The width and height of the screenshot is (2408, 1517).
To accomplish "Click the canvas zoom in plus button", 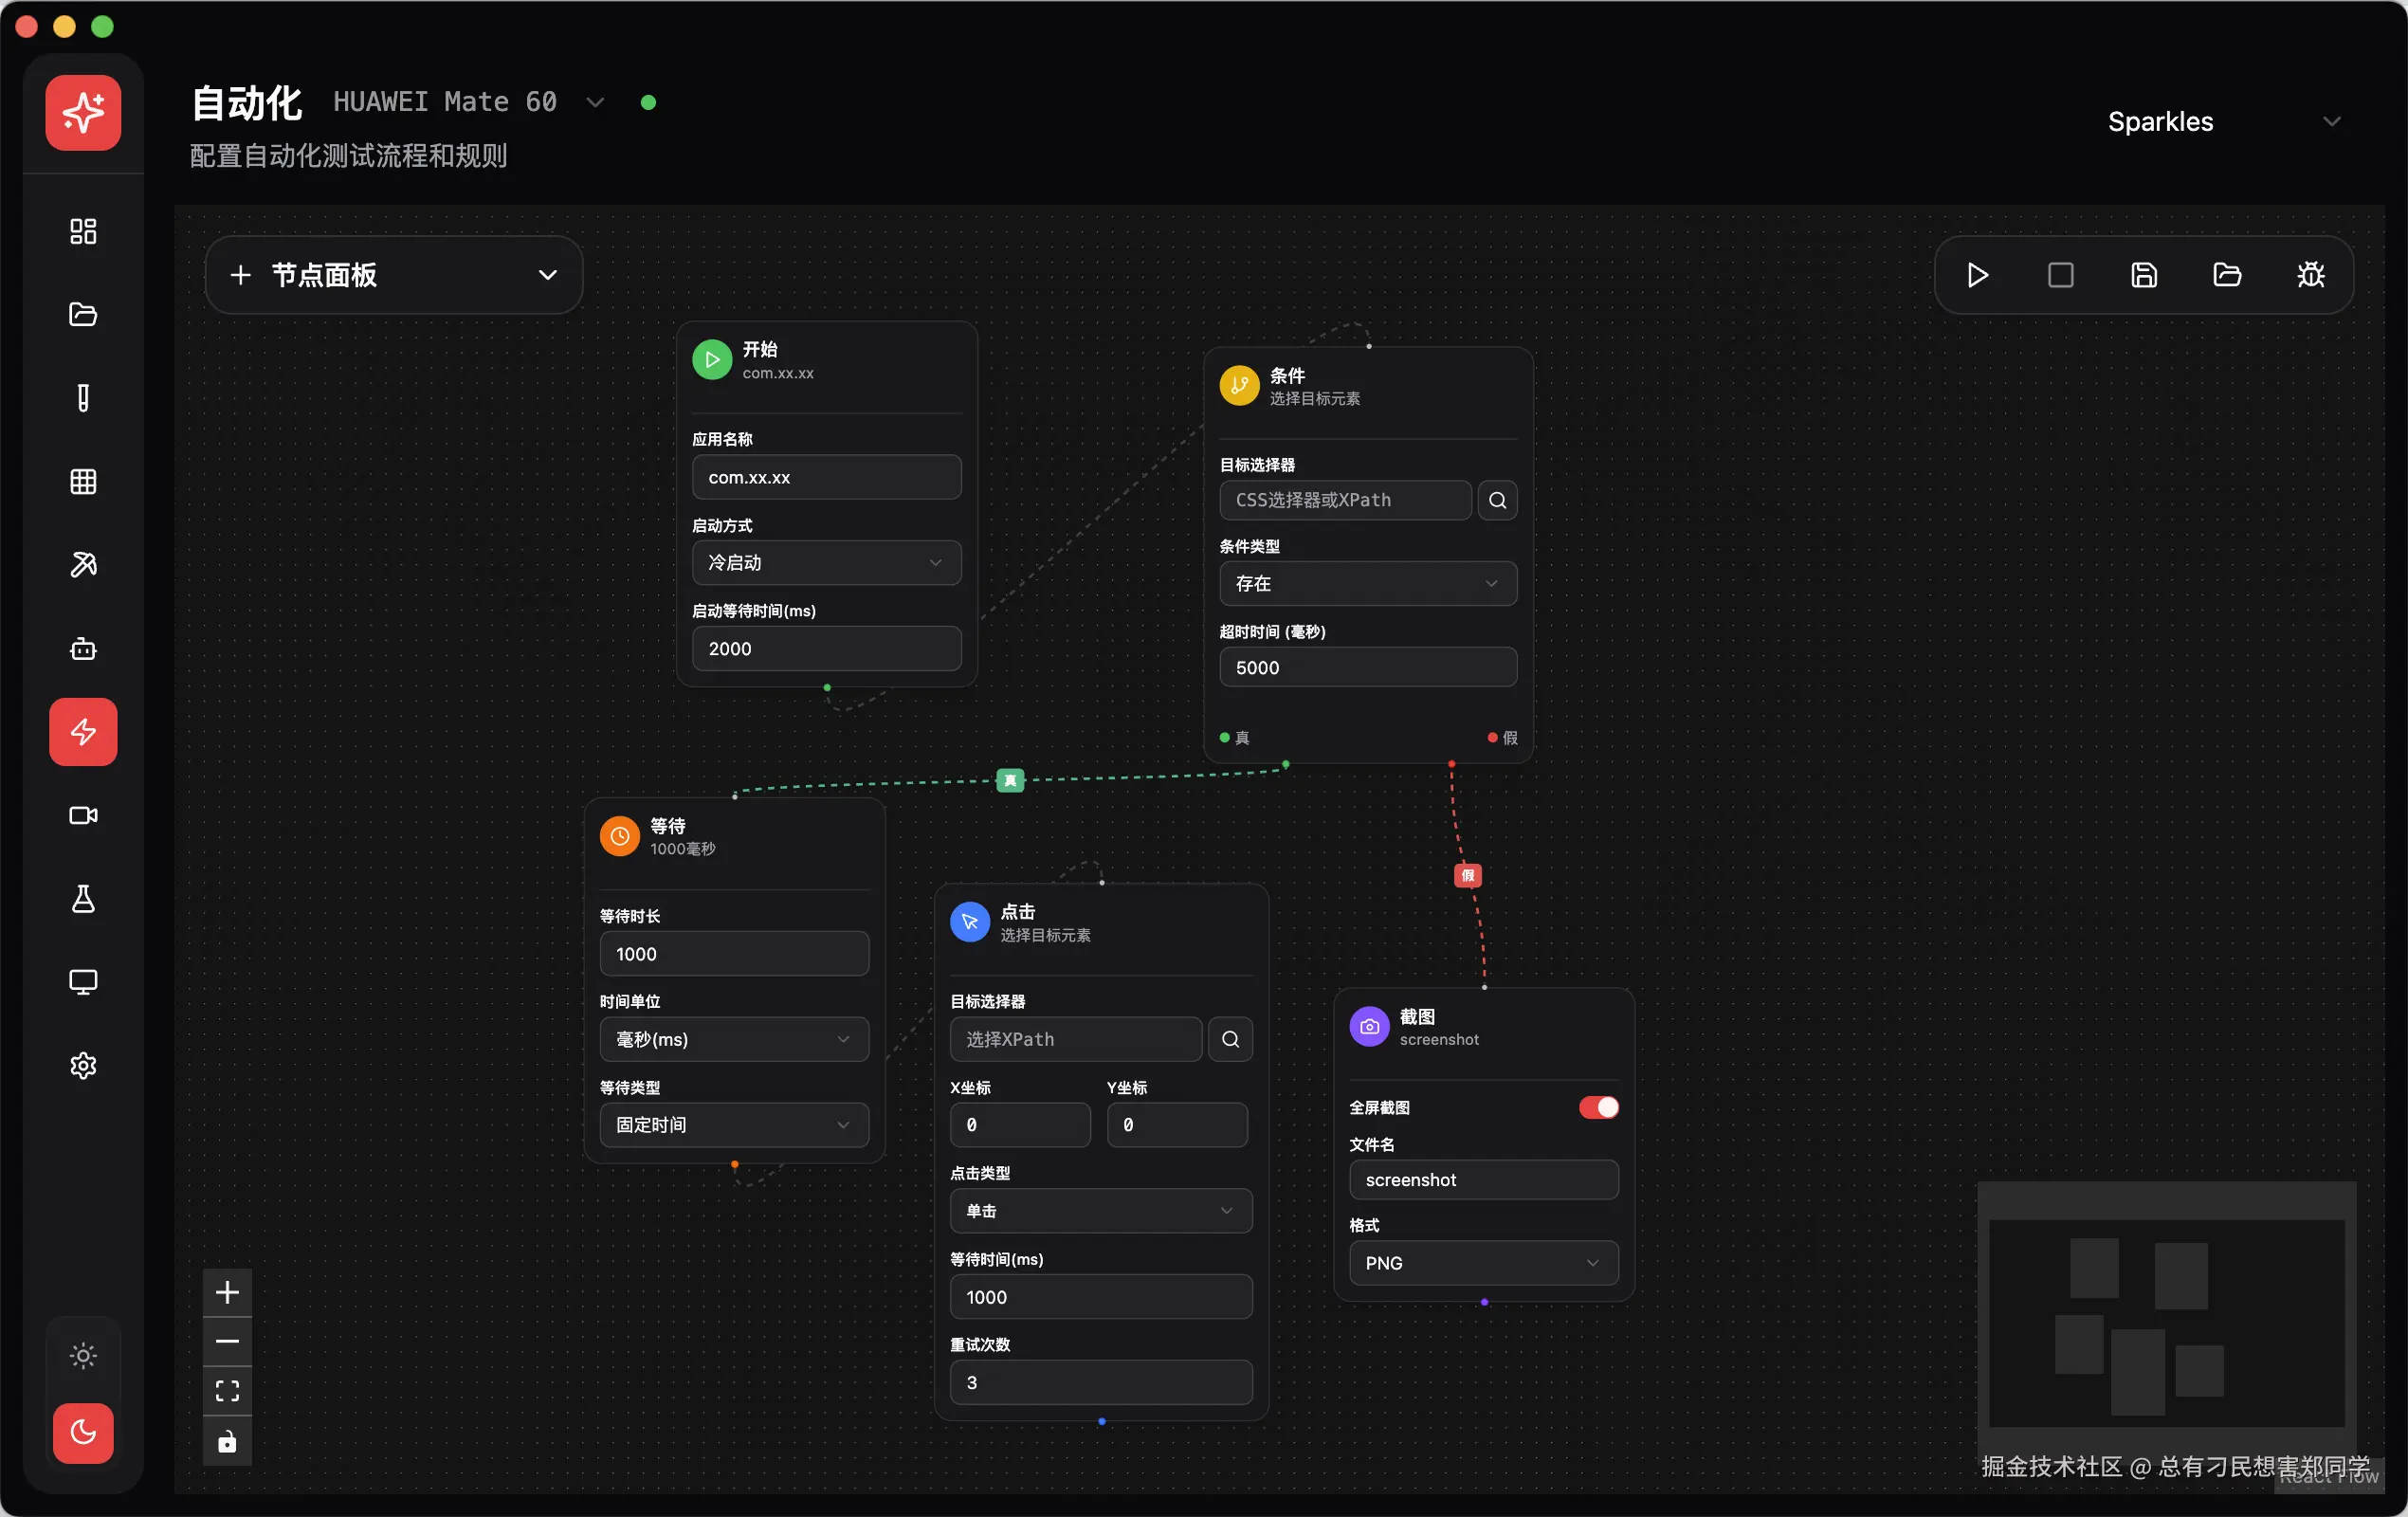I will tap(227, 1292).
